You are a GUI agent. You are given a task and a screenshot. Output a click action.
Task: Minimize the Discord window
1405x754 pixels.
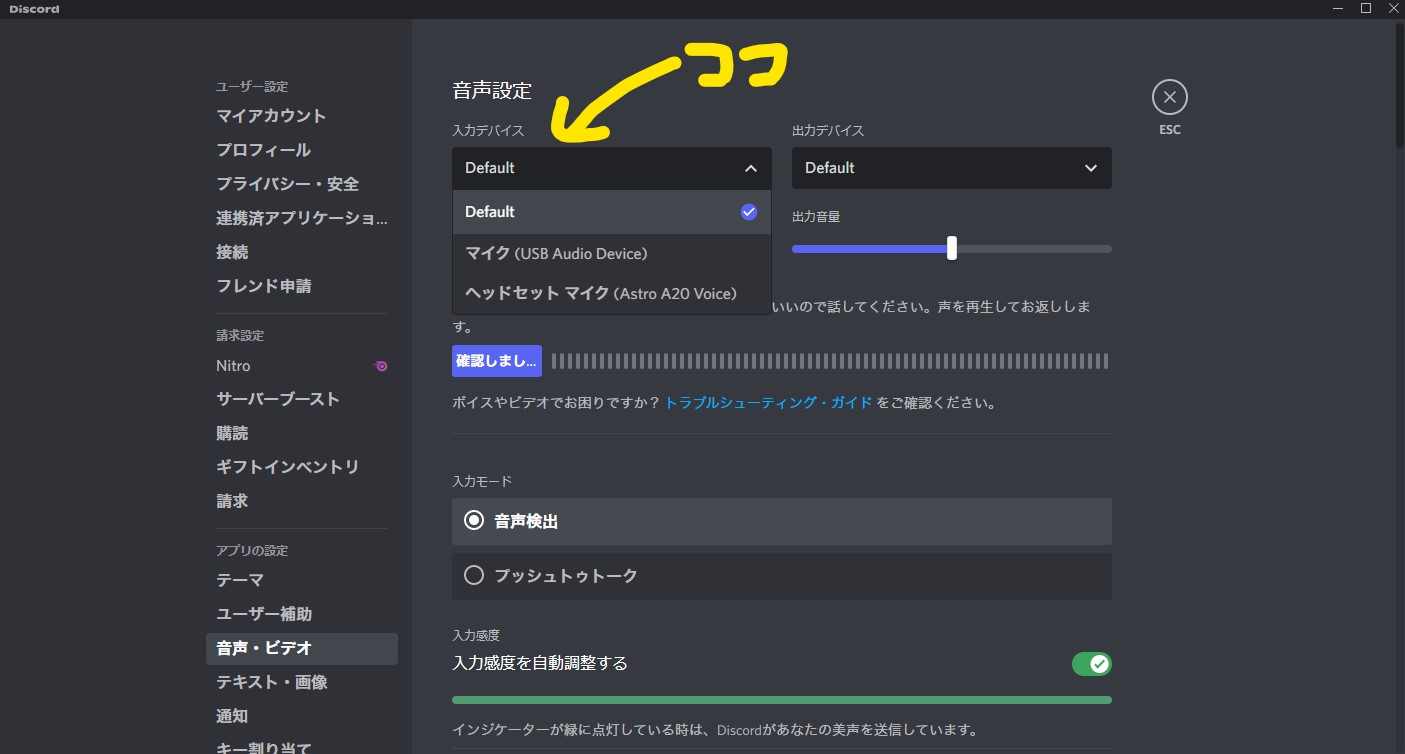(1338, 8)
